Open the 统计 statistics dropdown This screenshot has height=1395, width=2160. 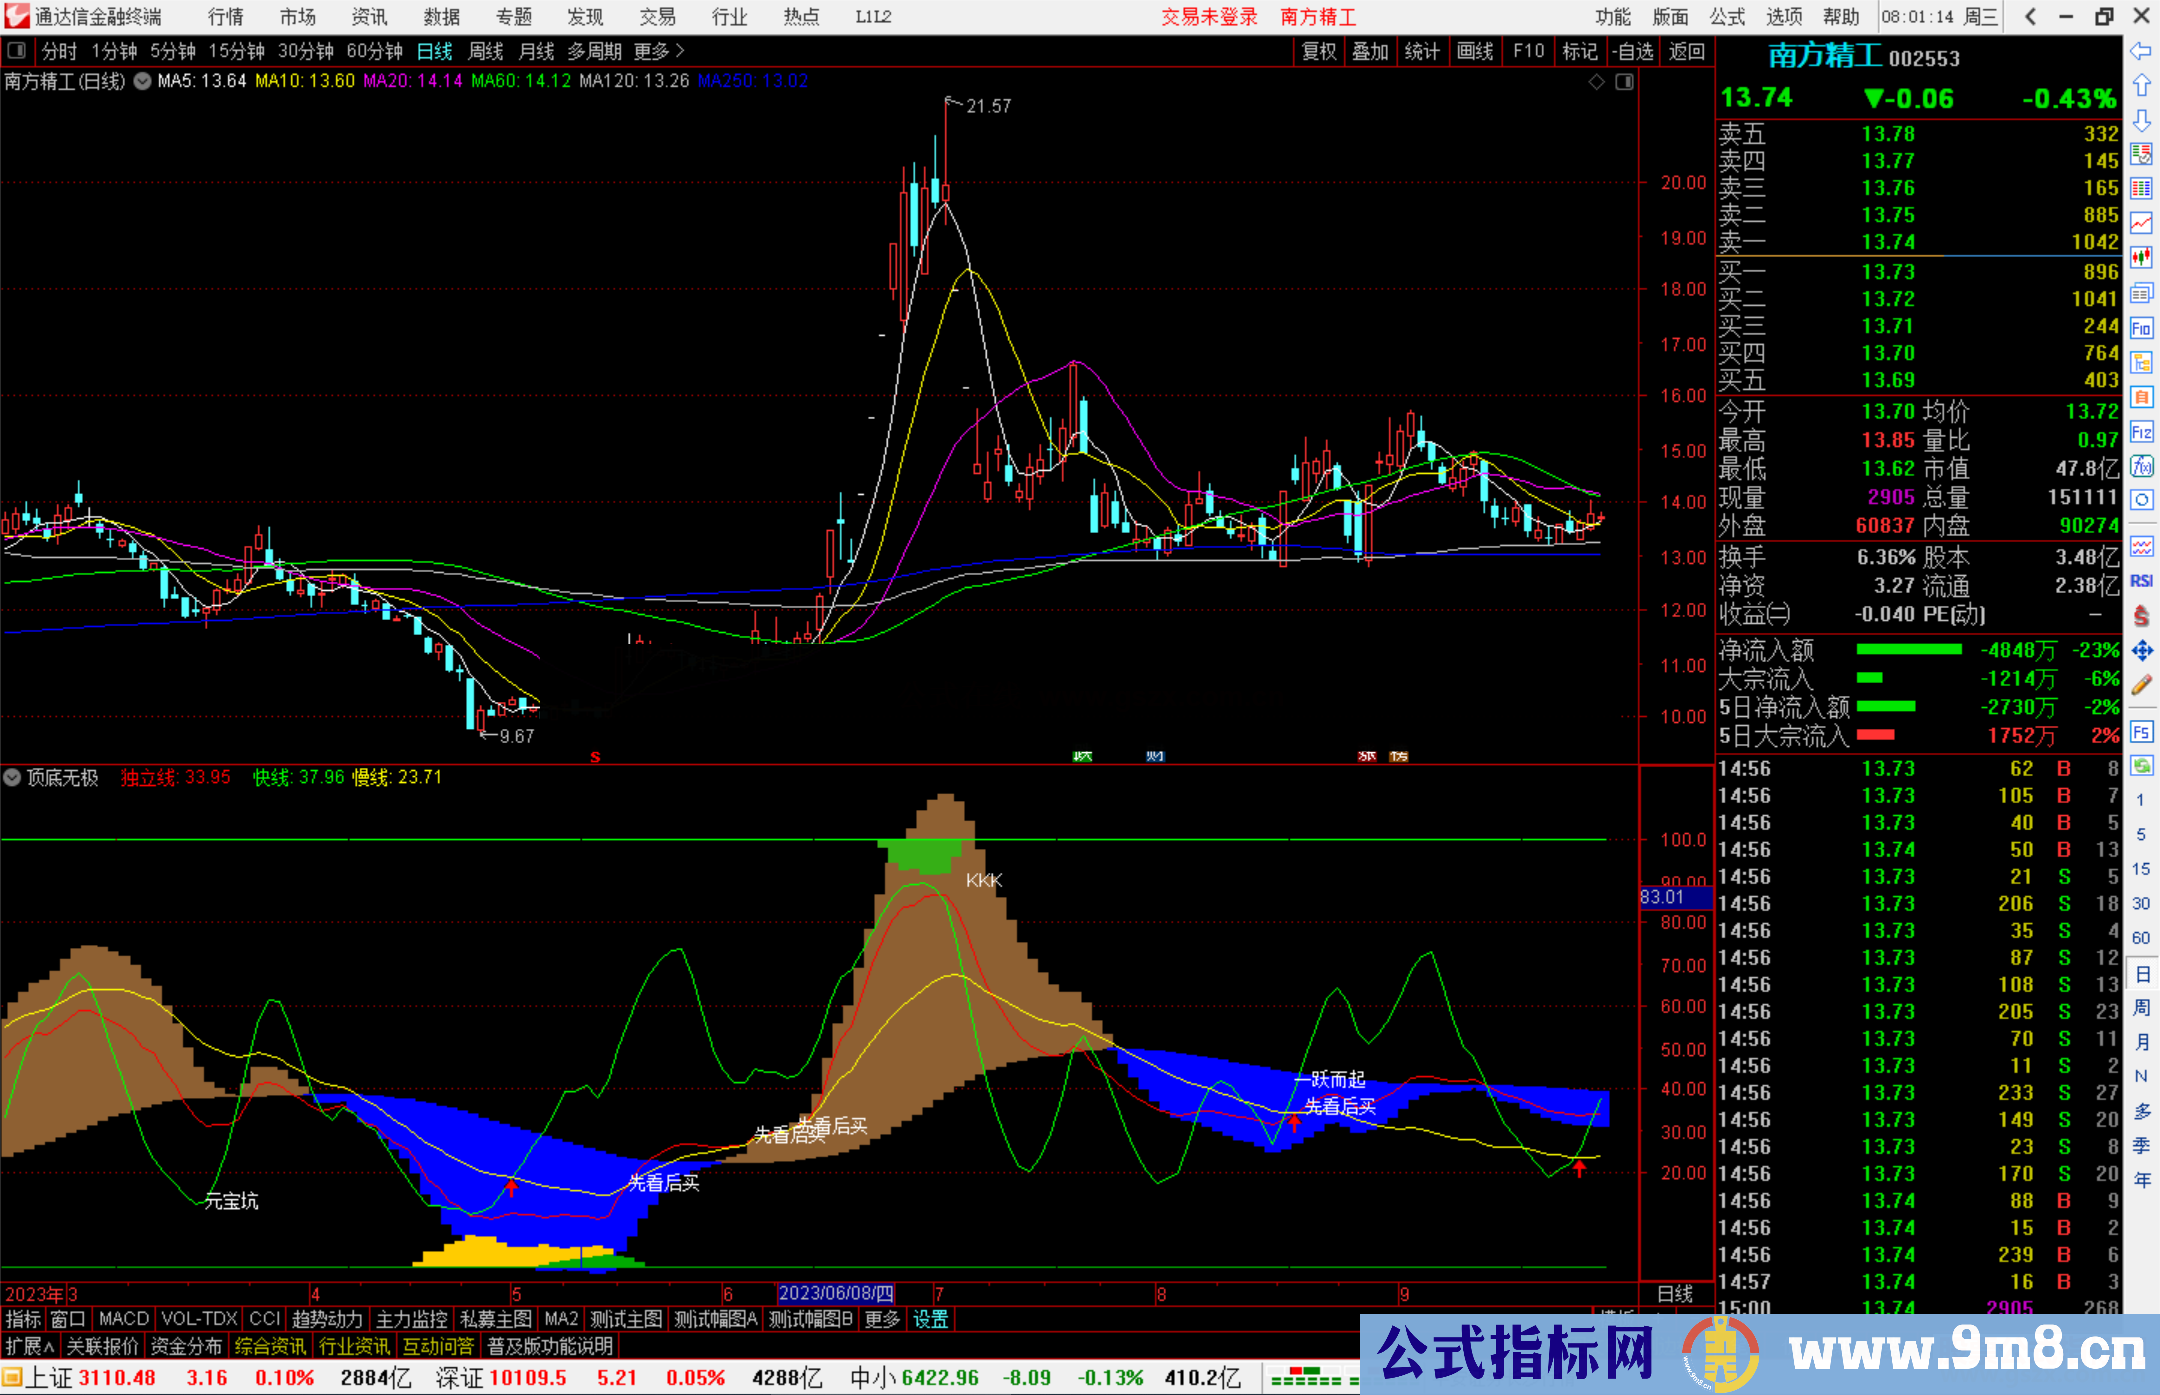click(1422, 51)
